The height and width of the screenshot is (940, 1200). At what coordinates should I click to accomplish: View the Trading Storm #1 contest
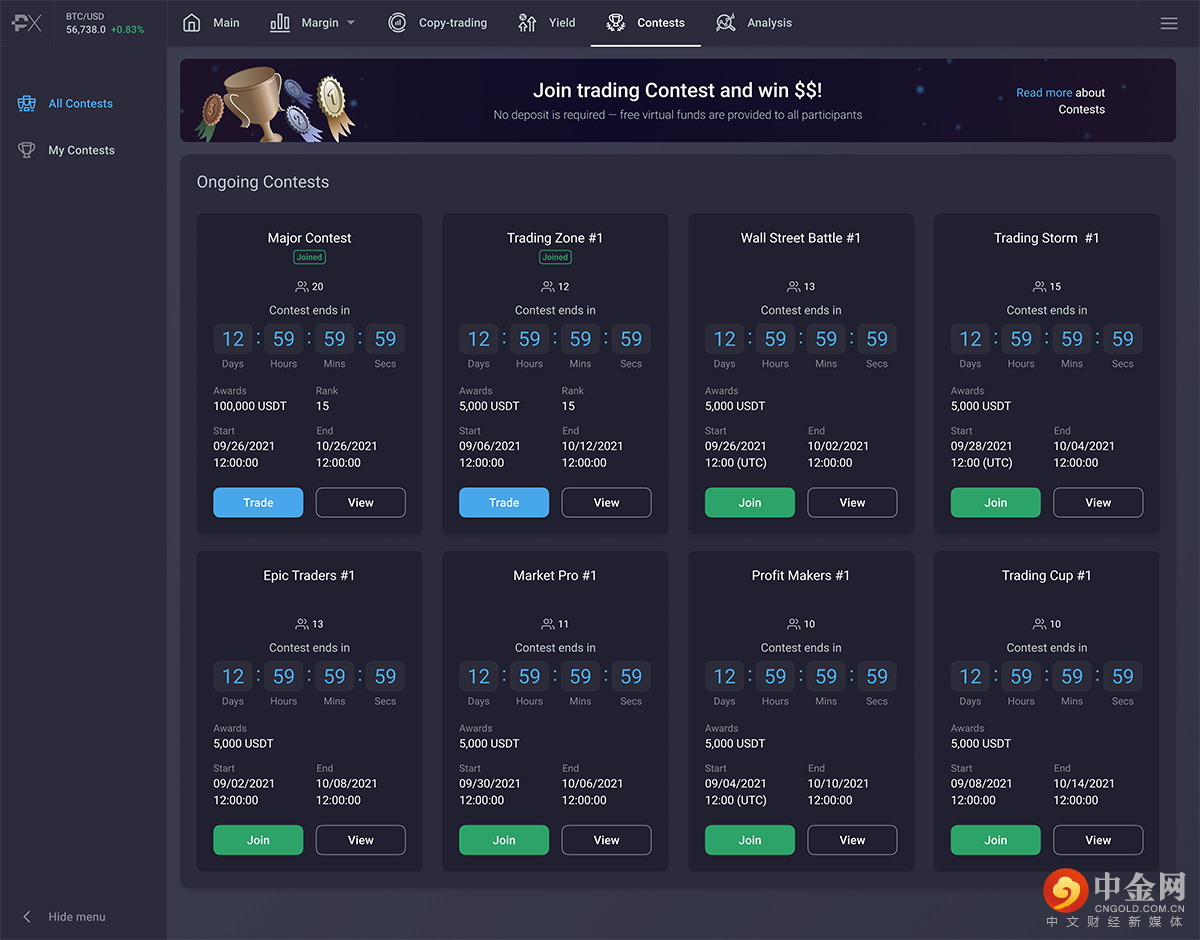[x=1099, y=503]
